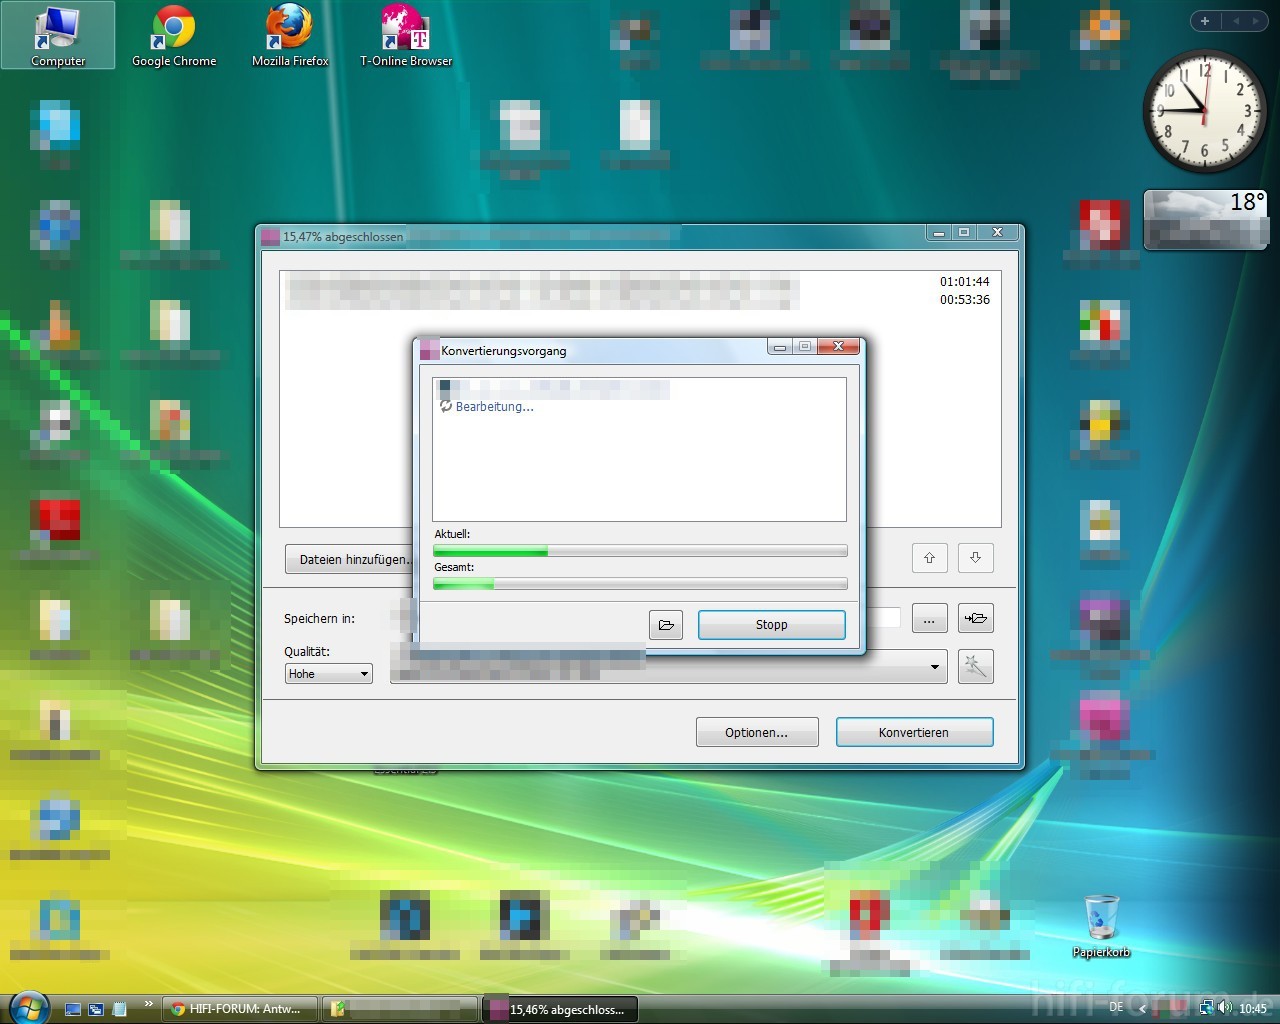Viewport: 1280px width, 1024px height.
Task: Click the volume speaker tray icon
Action: click(1224, 1008)
